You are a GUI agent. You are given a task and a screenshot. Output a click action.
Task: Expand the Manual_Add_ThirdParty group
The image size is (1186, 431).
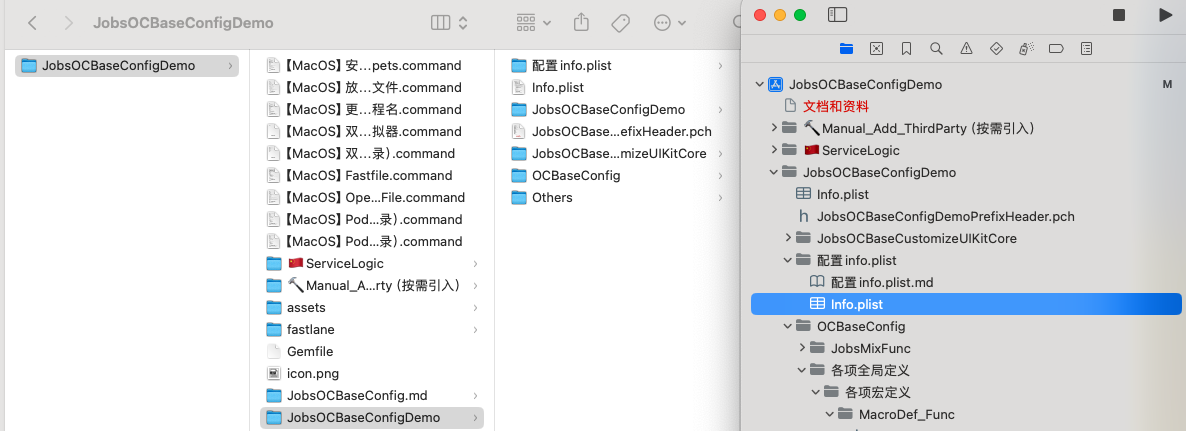pos(773,129)
